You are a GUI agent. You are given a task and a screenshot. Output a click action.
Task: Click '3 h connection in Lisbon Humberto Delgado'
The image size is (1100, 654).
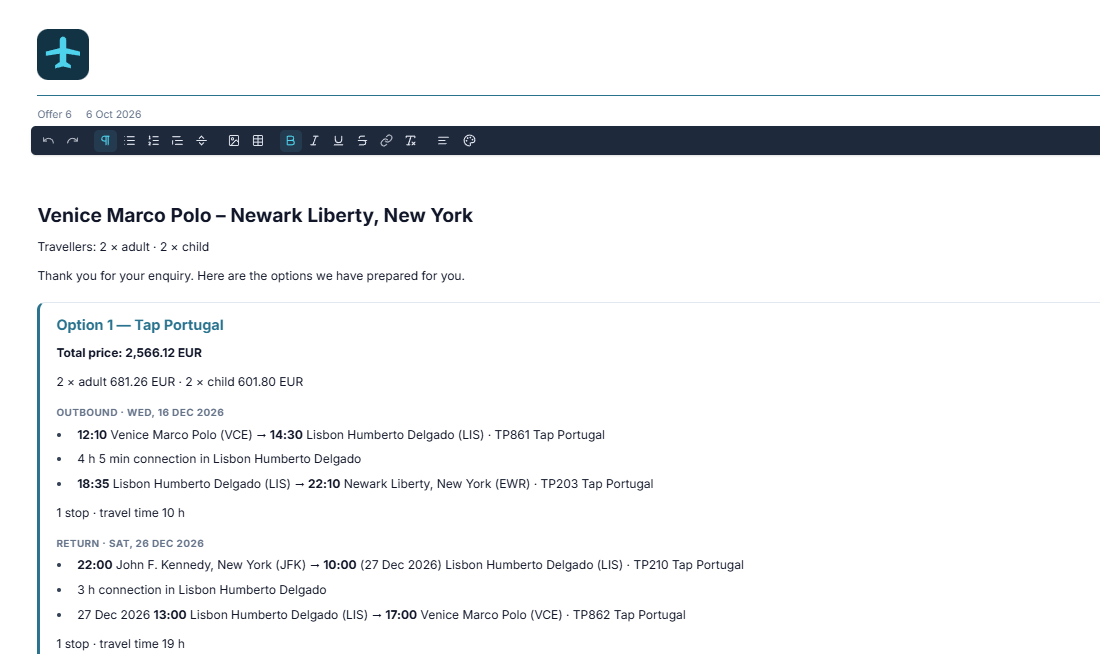[x=202, y=590]
